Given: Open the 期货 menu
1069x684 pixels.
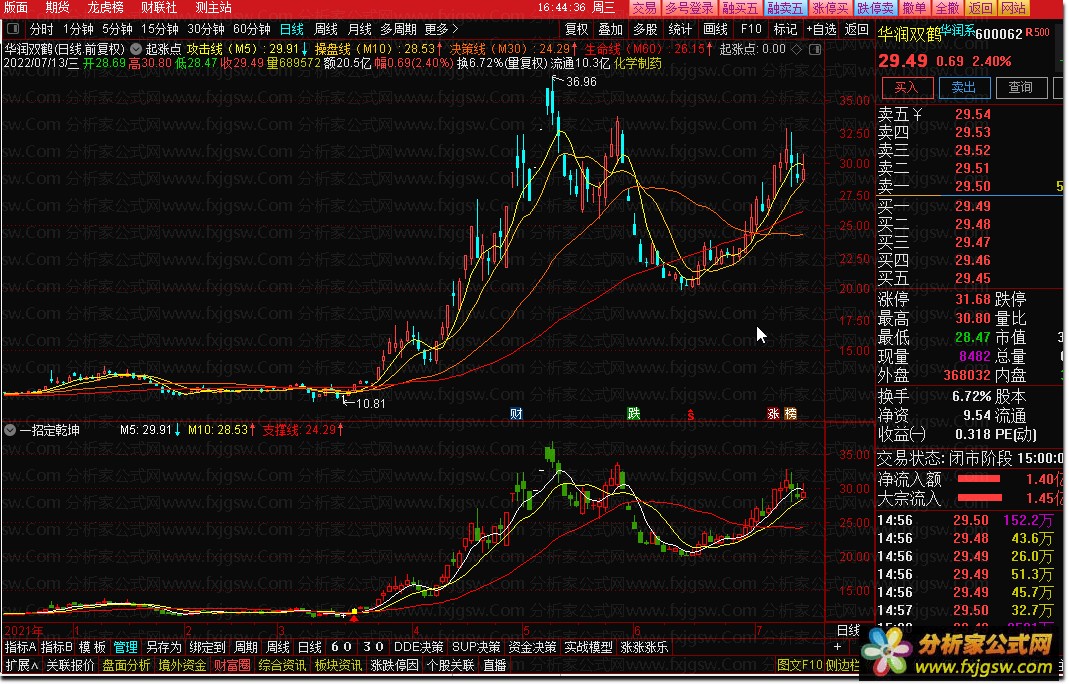Looking at the screenshot, I should (57, 8).
